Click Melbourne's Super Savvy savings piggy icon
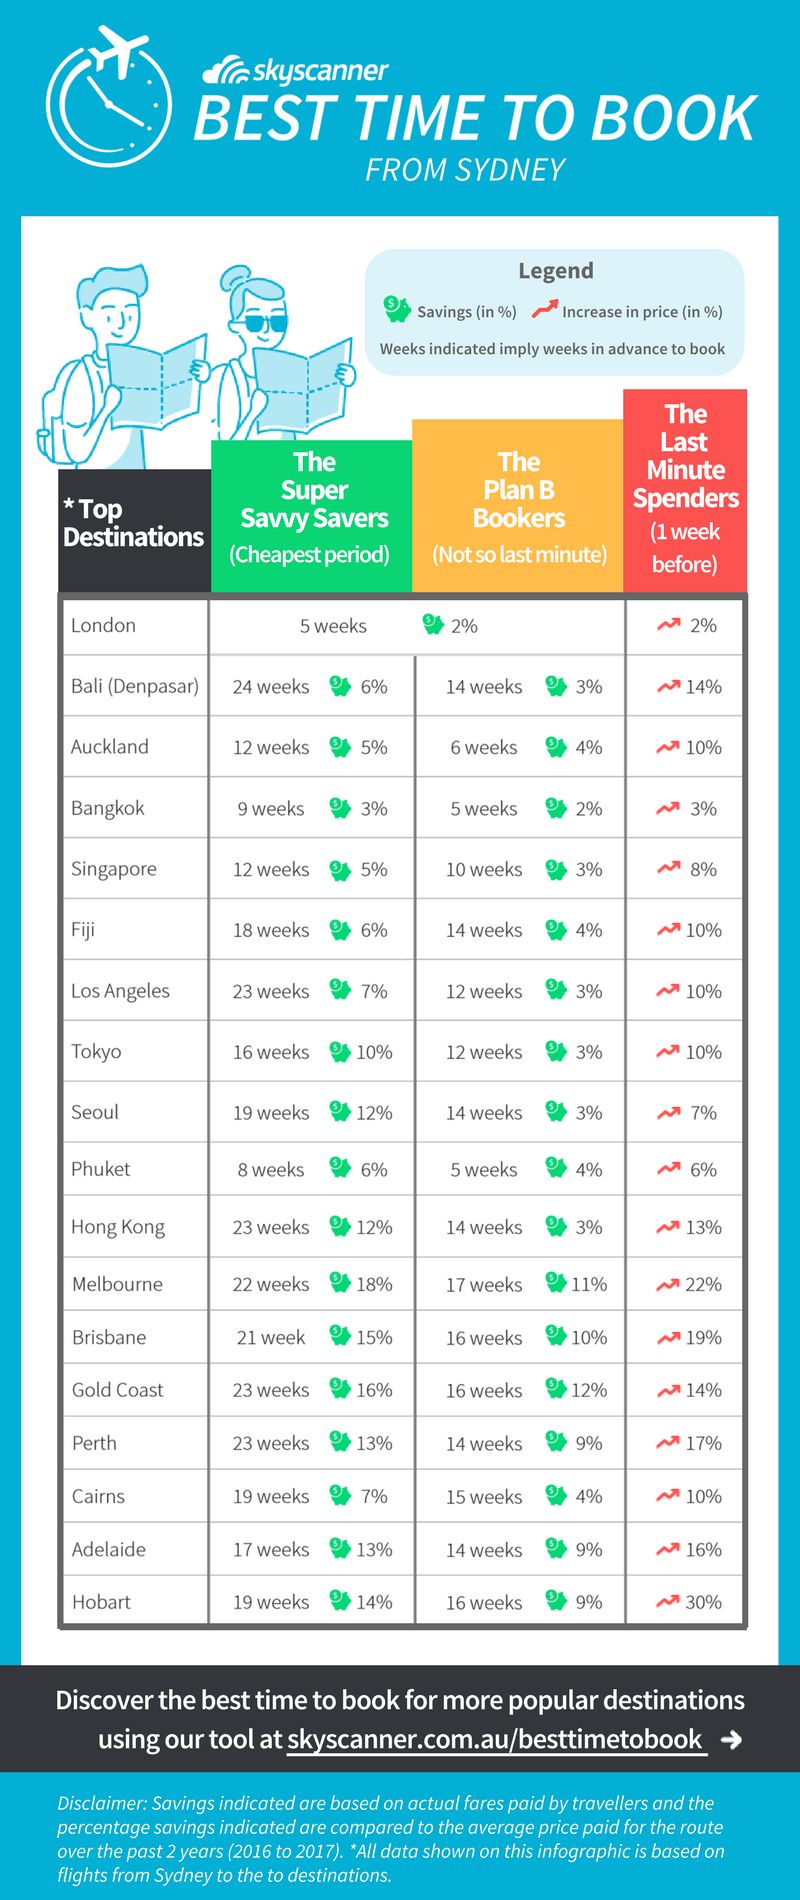Screen dimensions: 800x1900 click(340, 1283)
